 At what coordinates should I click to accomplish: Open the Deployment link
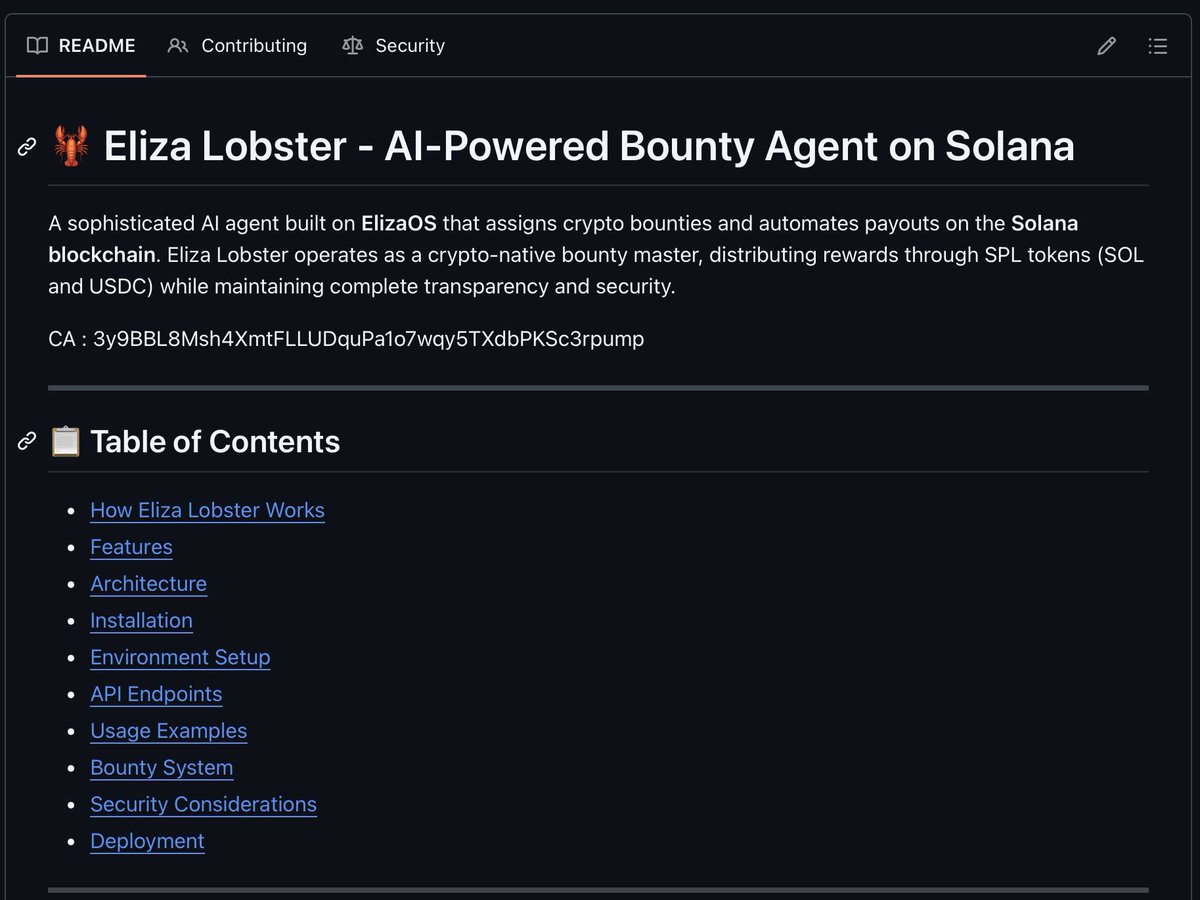(147, 841)
